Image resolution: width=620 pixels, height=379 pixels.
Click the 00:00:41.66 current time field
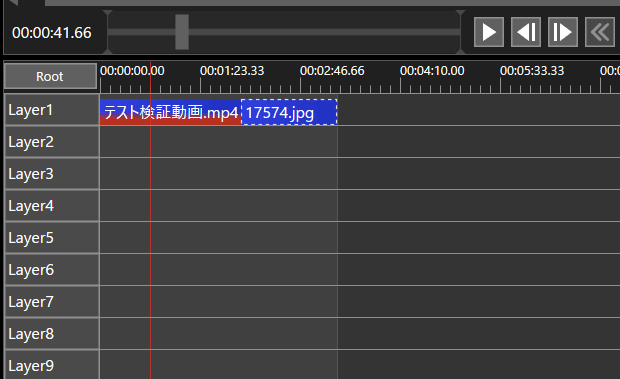click(52, 33)
